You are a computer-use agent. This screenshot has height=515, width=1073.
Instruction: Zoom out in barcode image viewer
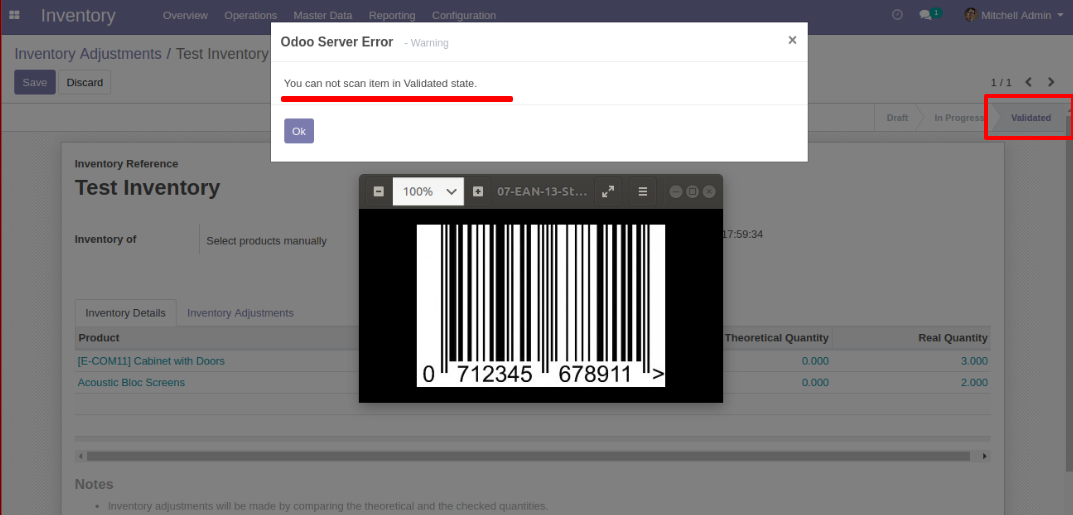pos(378,192)
